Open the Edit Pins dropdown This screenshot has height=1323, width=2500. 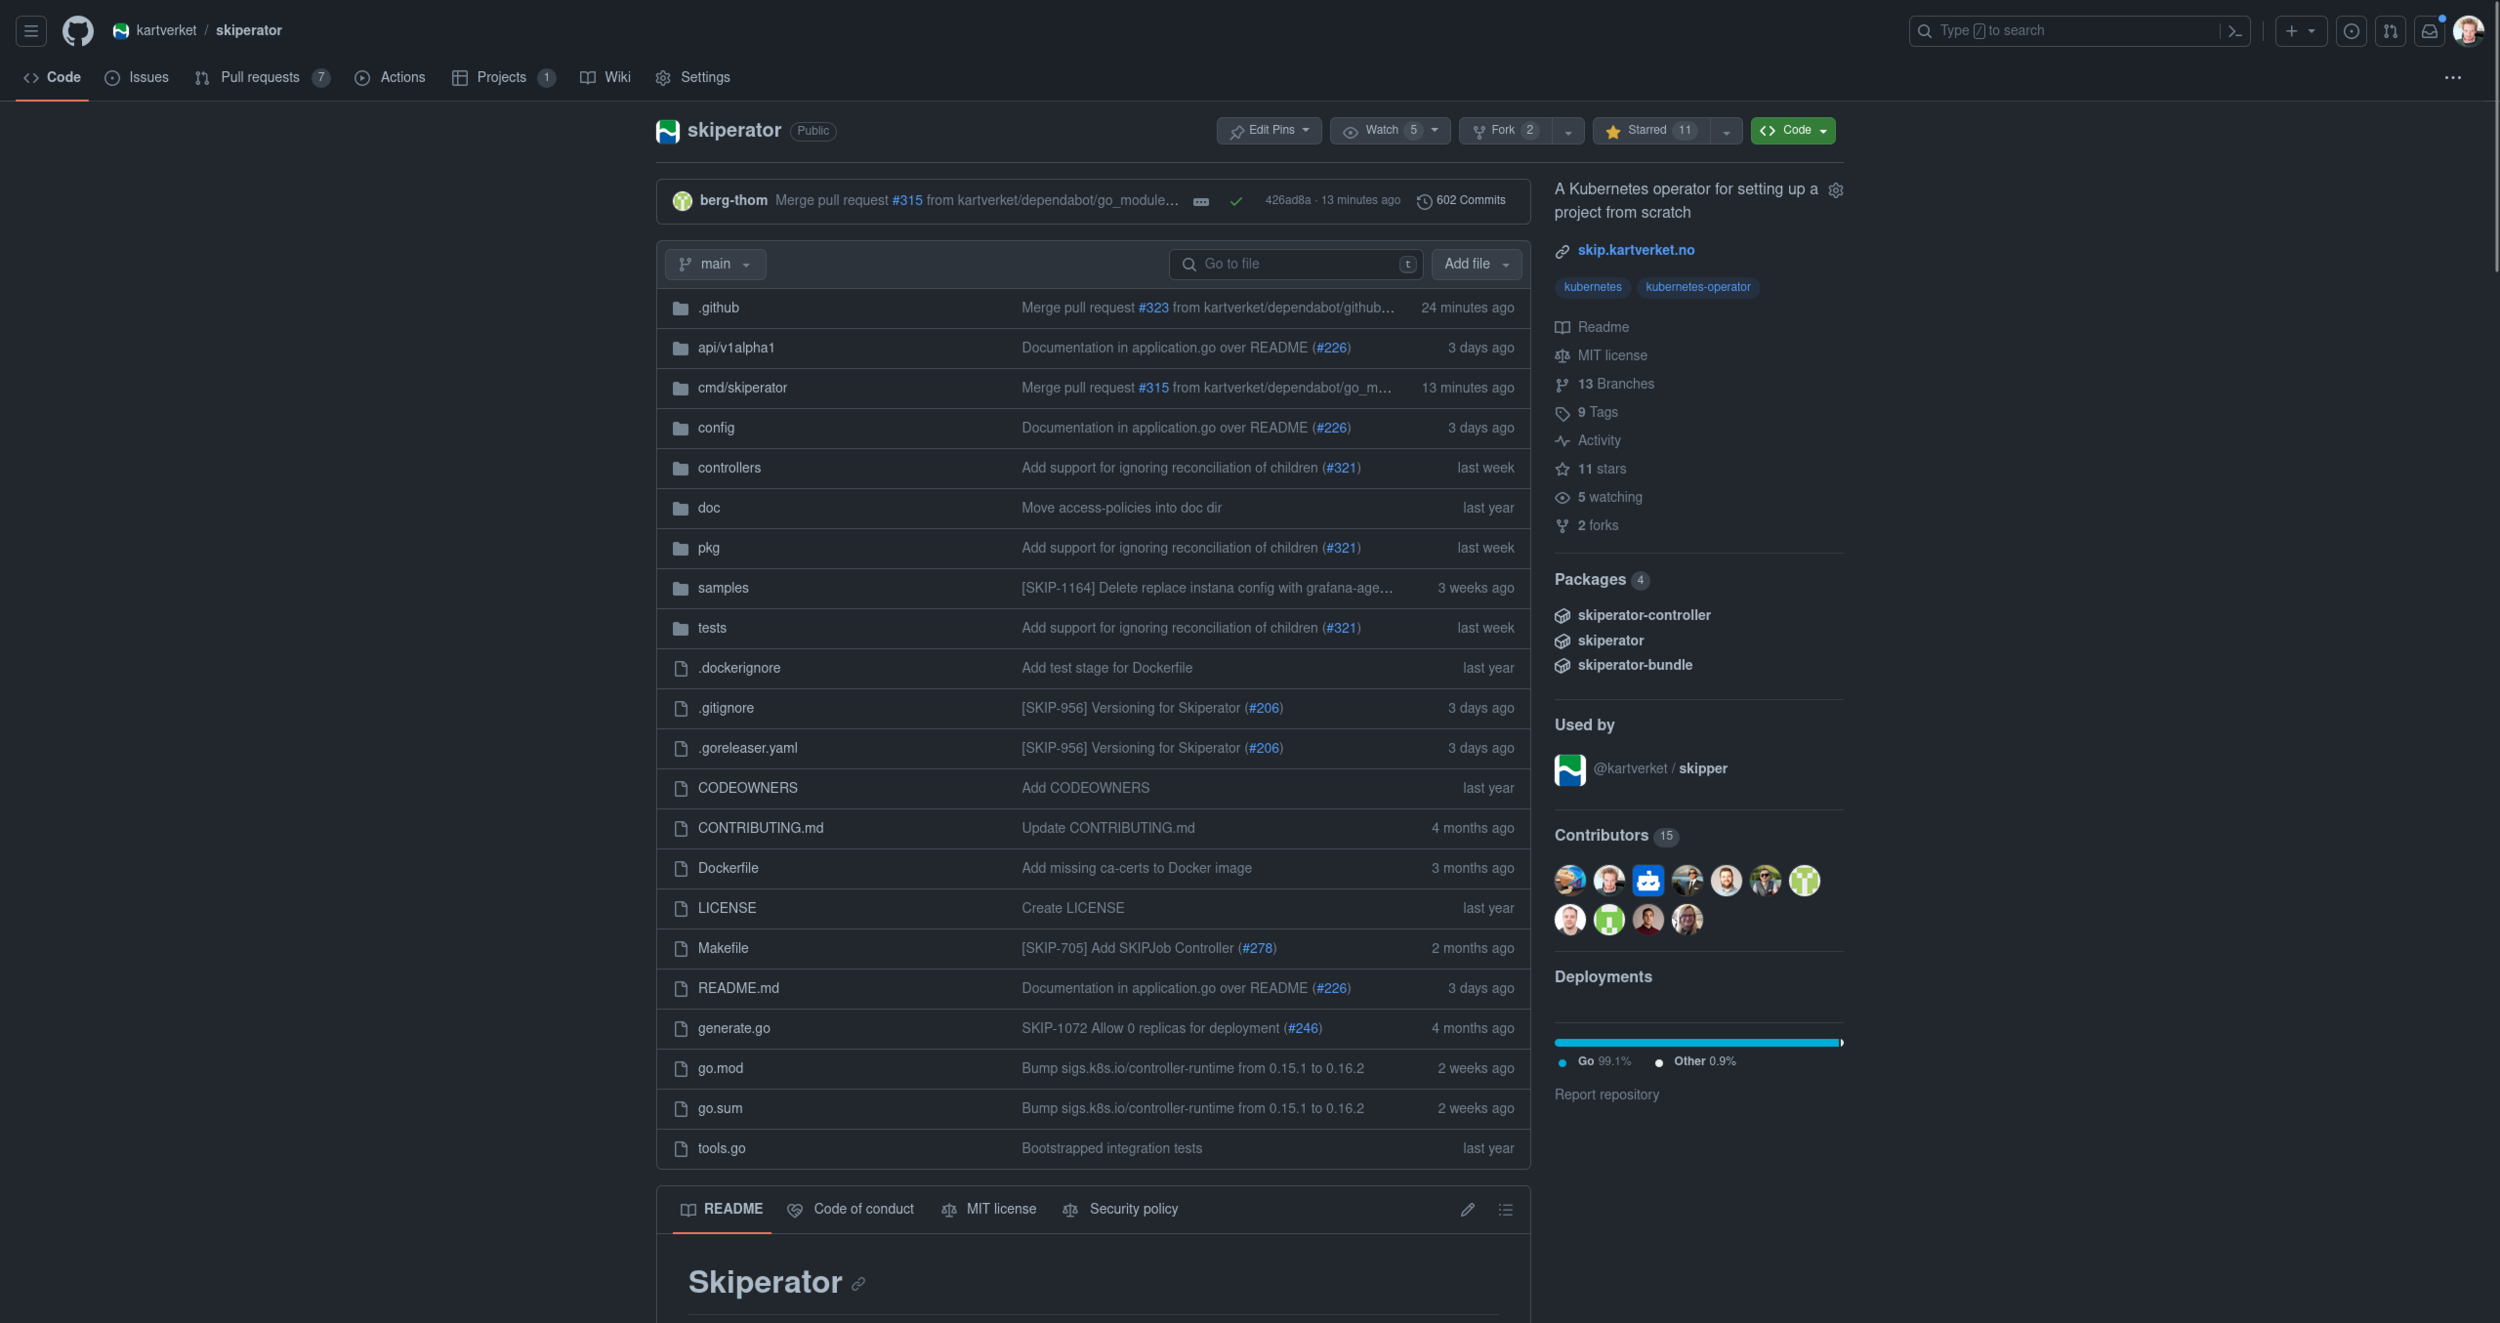1268,131
